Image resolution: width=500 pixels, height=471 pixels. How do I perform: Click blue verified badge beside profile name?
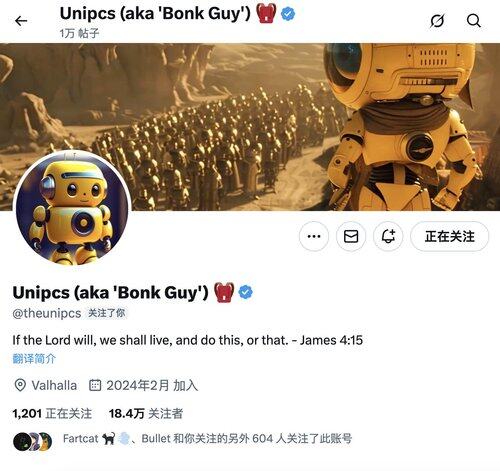[x=246, y=292]
